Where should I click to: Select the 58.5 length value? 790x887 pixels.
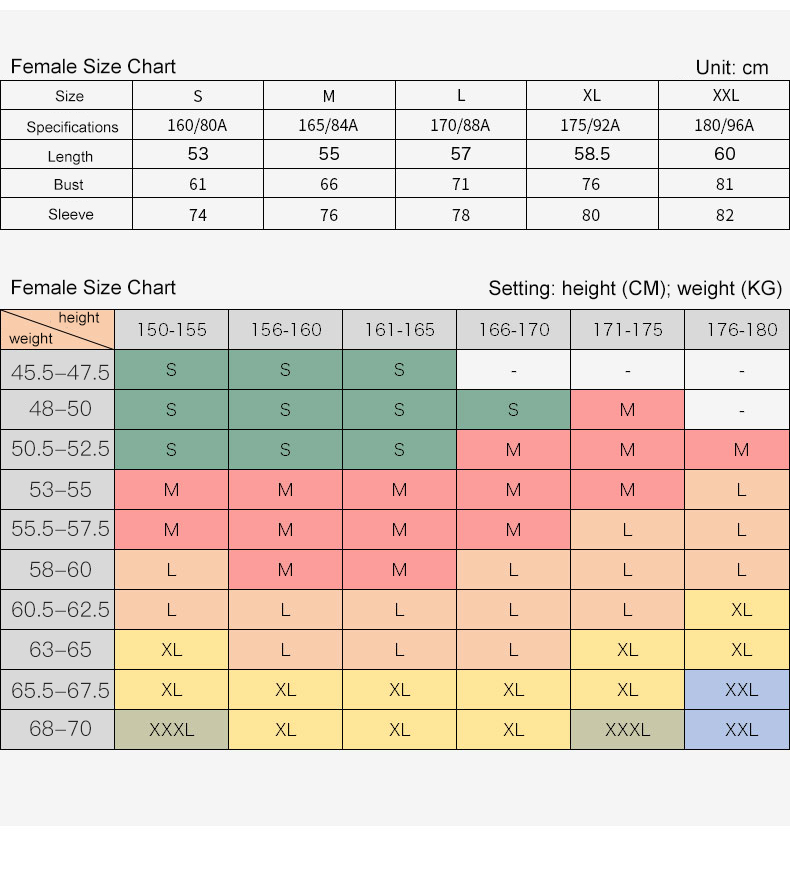592,154
